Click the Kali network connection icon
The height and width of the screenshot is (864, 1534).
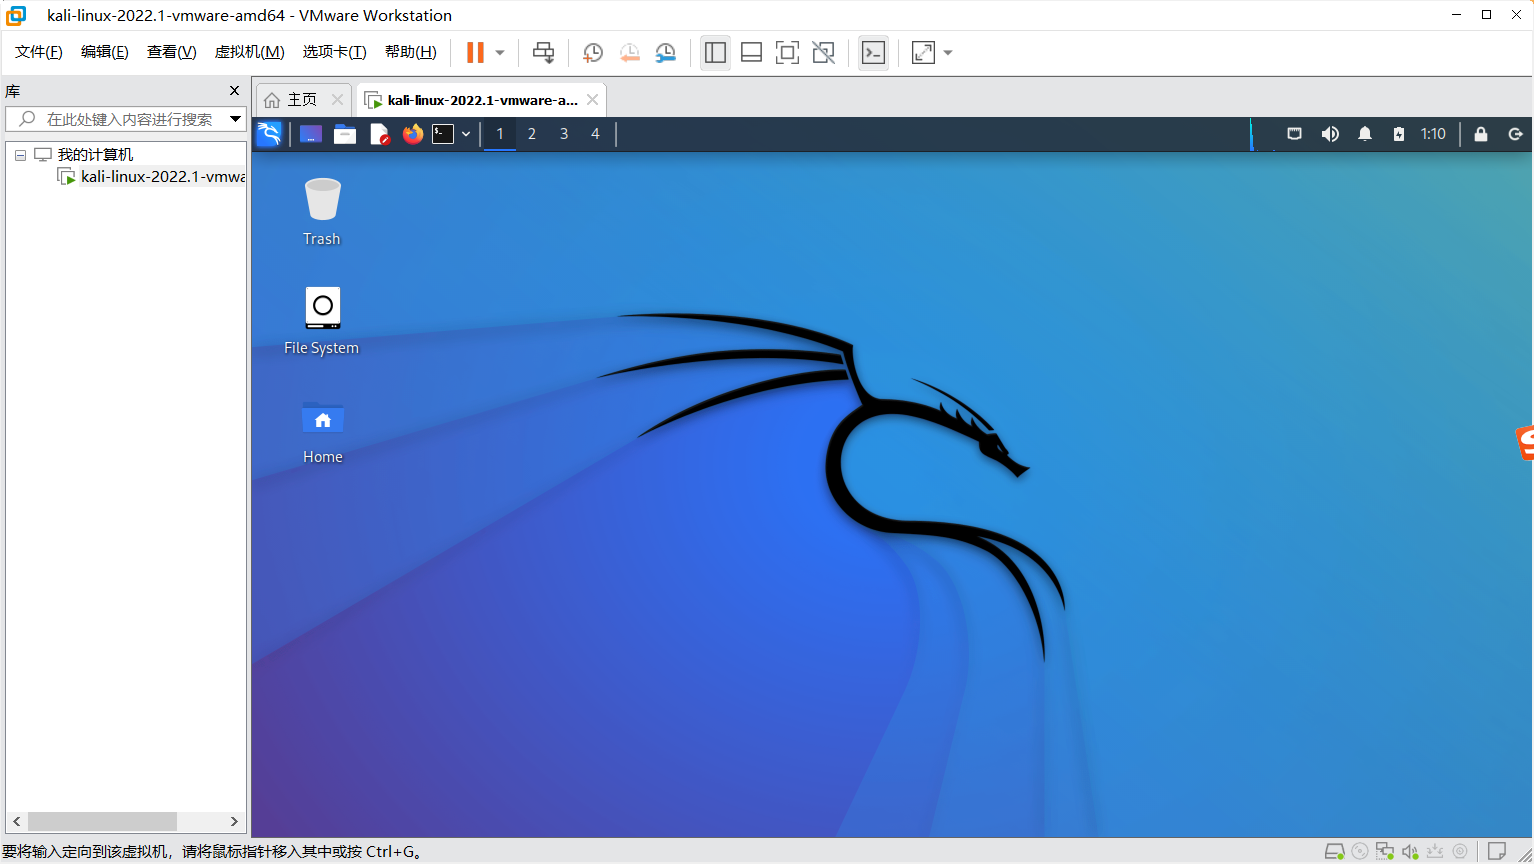(x=1294, y=134)
